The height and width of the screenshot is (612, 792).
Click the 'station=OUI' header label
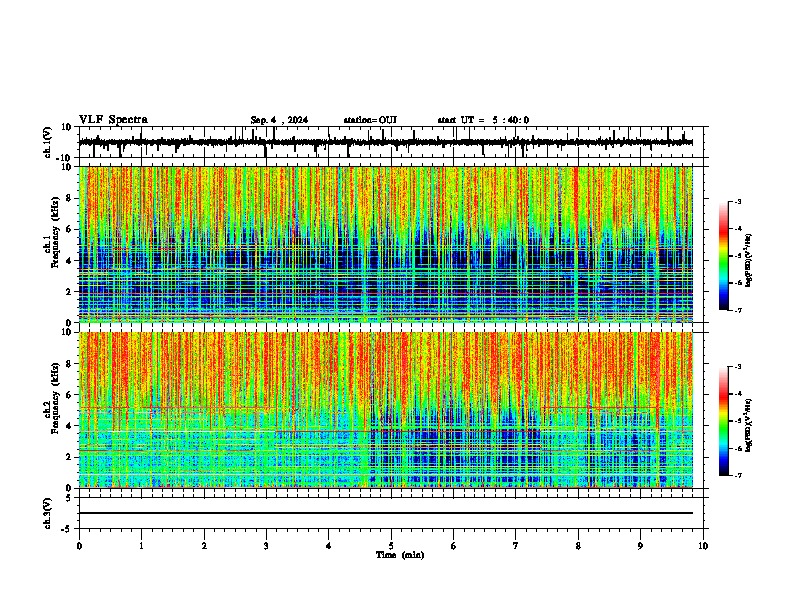[370, 120]
